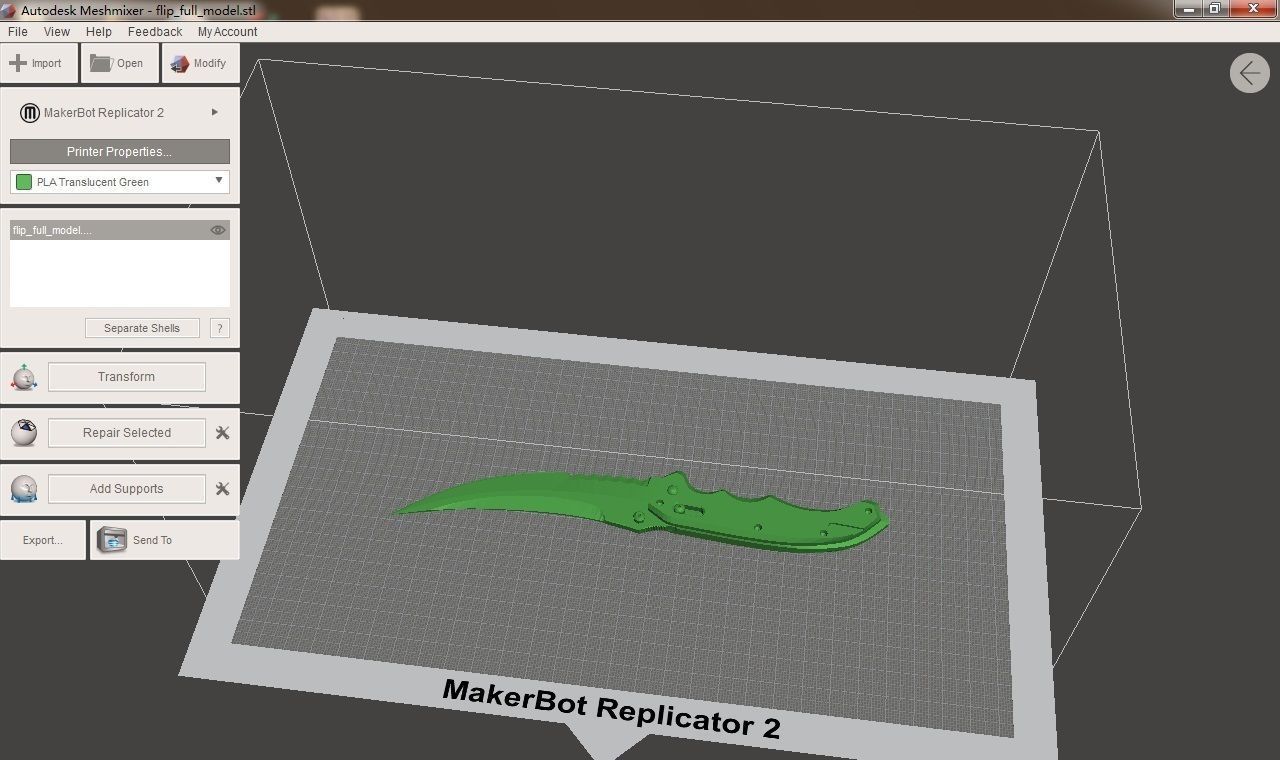Click the Export button

[x=43, y=540]
